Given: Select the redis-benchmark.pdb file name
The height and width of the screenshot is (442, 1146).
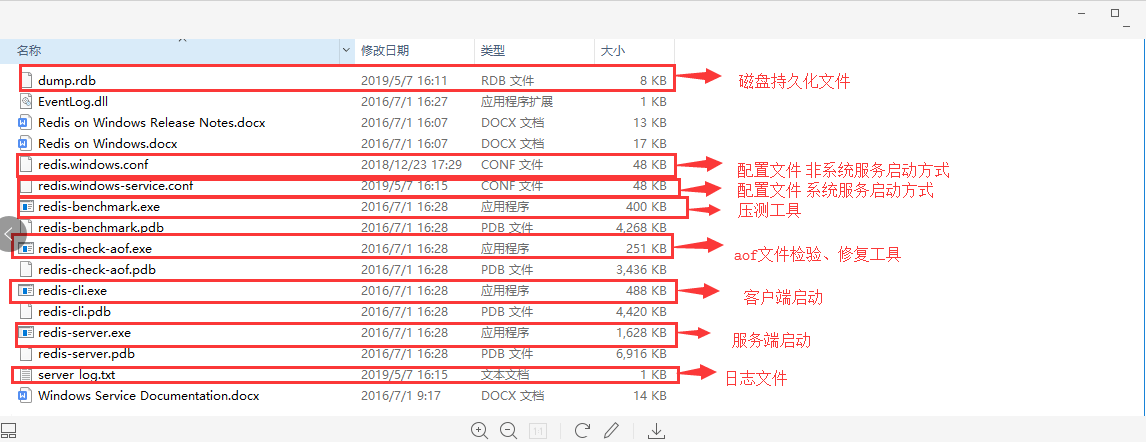Looking at the screenshot, I should point(101,227).
